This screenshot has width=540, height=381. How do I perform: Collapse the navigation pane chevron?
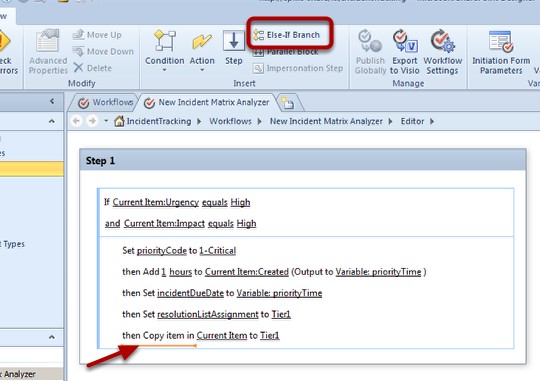pyautogui.click(x=52, y=101)
